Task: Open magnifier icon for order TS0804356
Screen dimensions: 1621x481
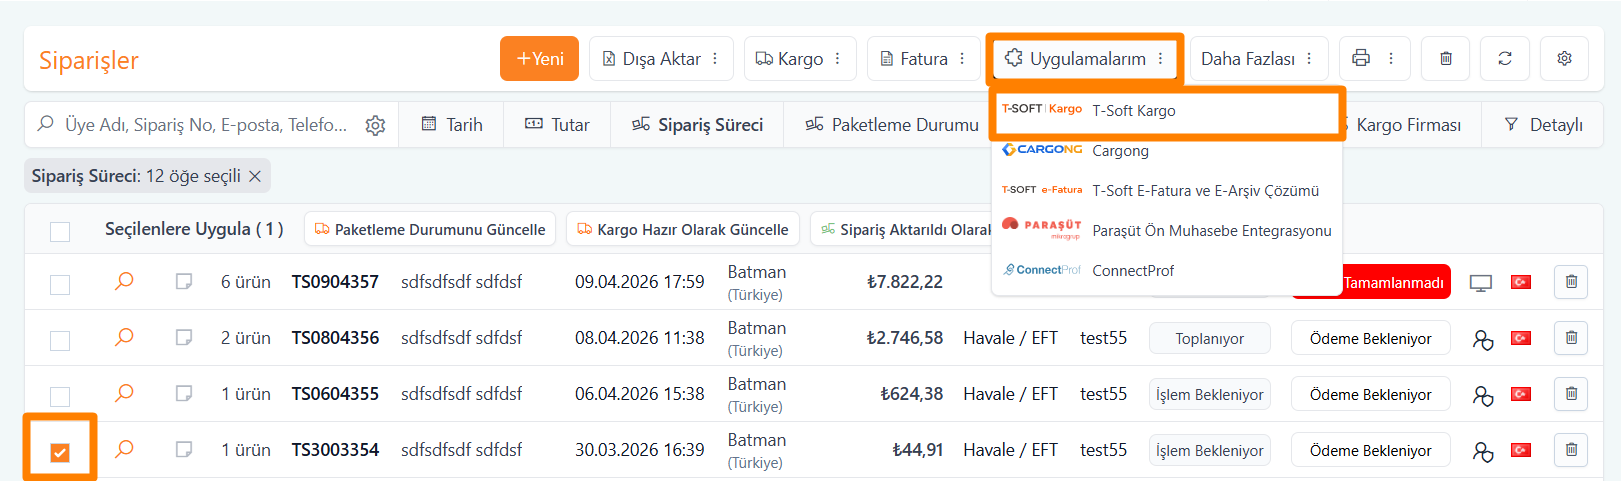Action: [124, 337]
